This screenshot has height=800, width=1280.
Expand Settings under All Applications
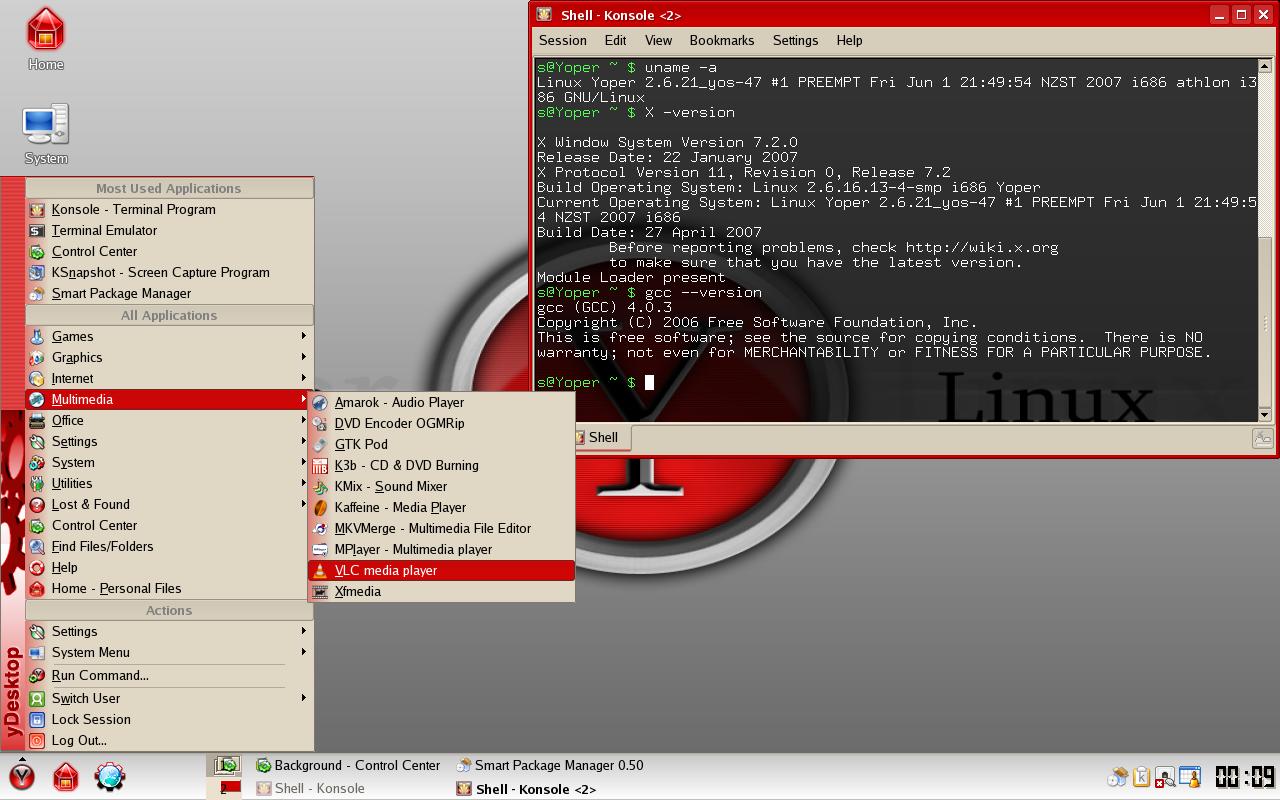click(x=169, y=441)
